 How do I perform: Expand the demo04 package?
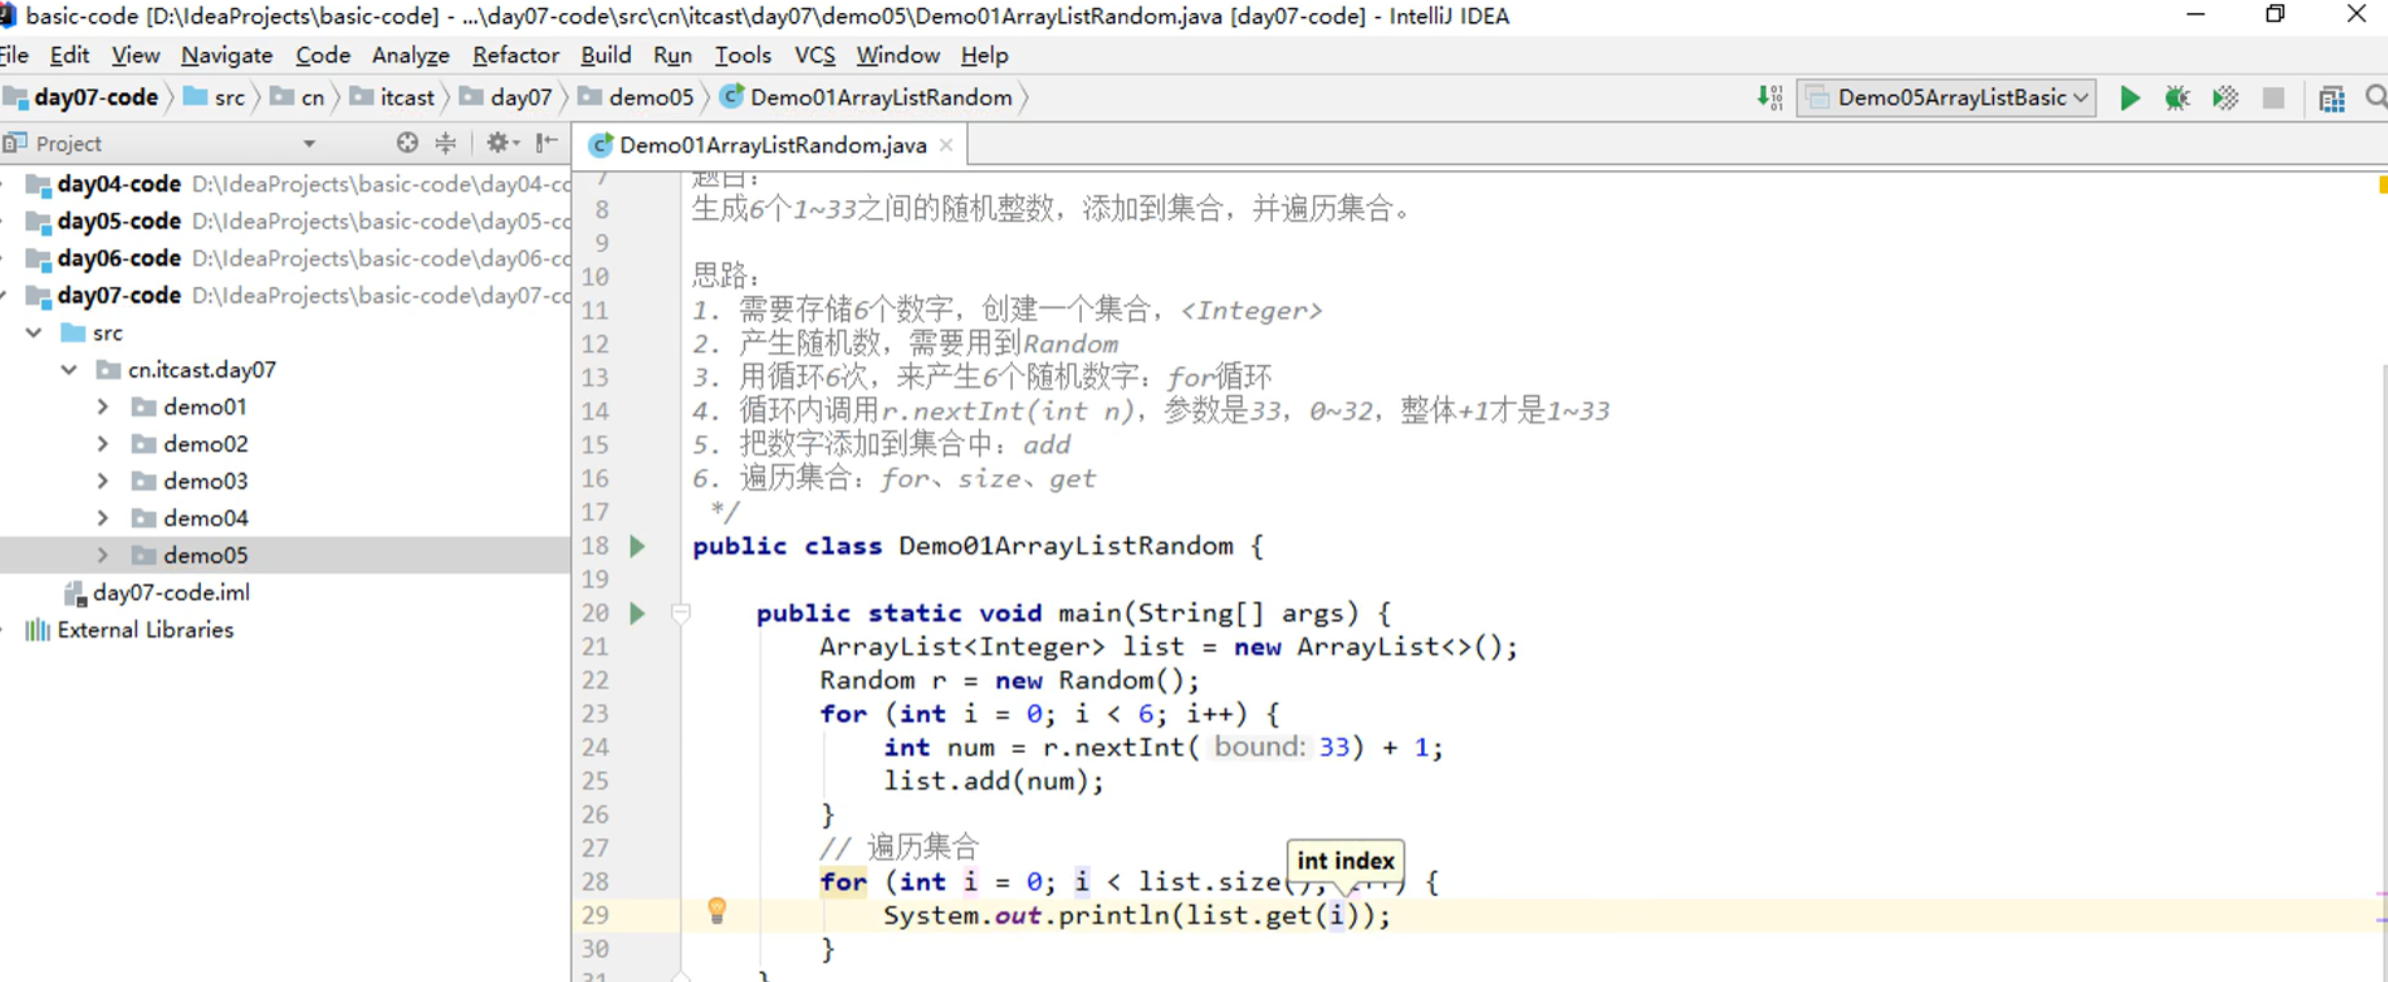[x=103, y=518]
